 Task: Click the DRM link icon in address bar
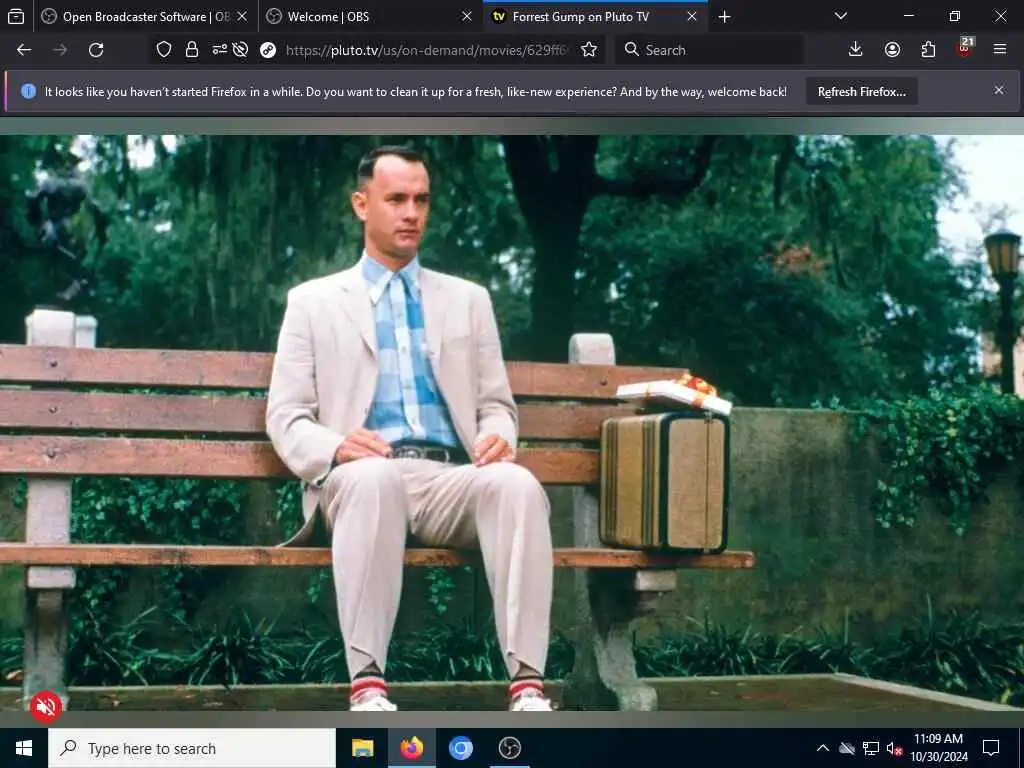(268, 50)
